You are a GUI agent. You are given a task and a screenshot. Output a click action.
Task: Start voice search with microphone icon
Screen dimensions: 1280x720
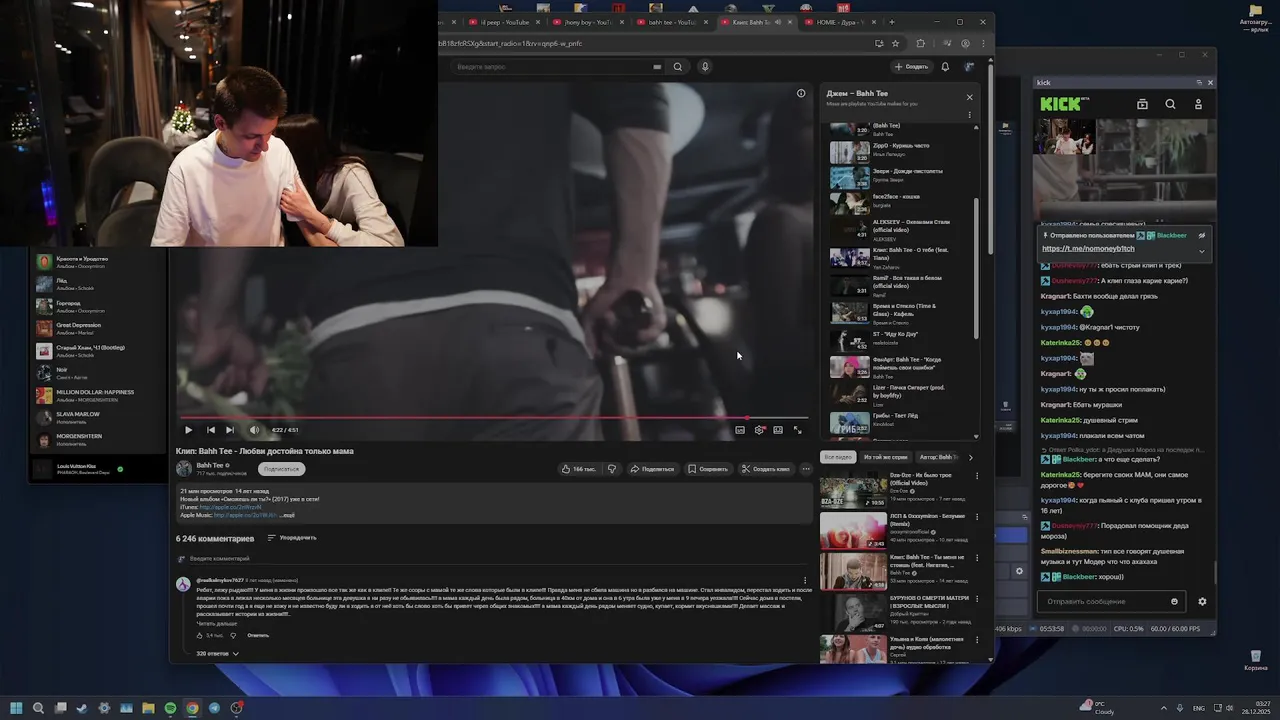pos(705,67)
